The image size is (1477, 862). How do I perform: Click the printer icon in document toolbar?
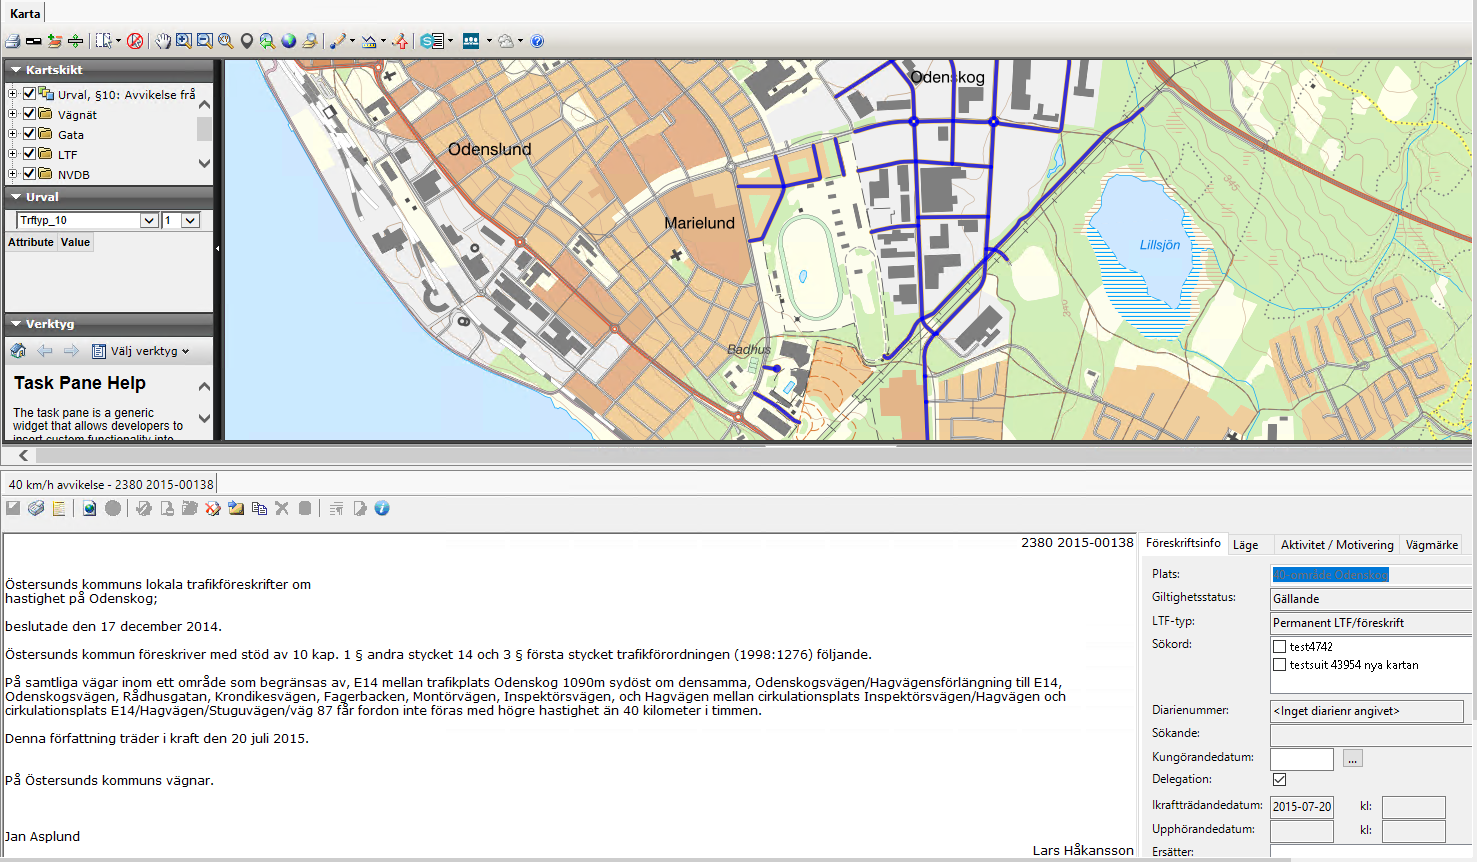point(36,508)
